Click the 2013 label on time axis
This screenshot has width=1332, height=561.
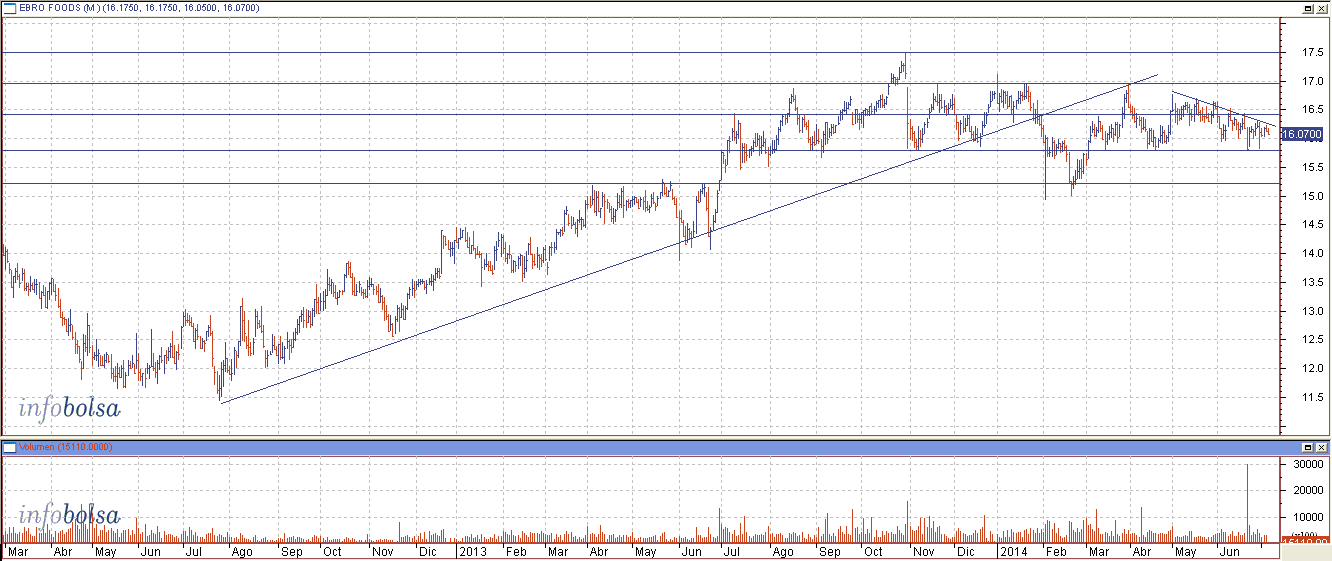pos(471,551)
